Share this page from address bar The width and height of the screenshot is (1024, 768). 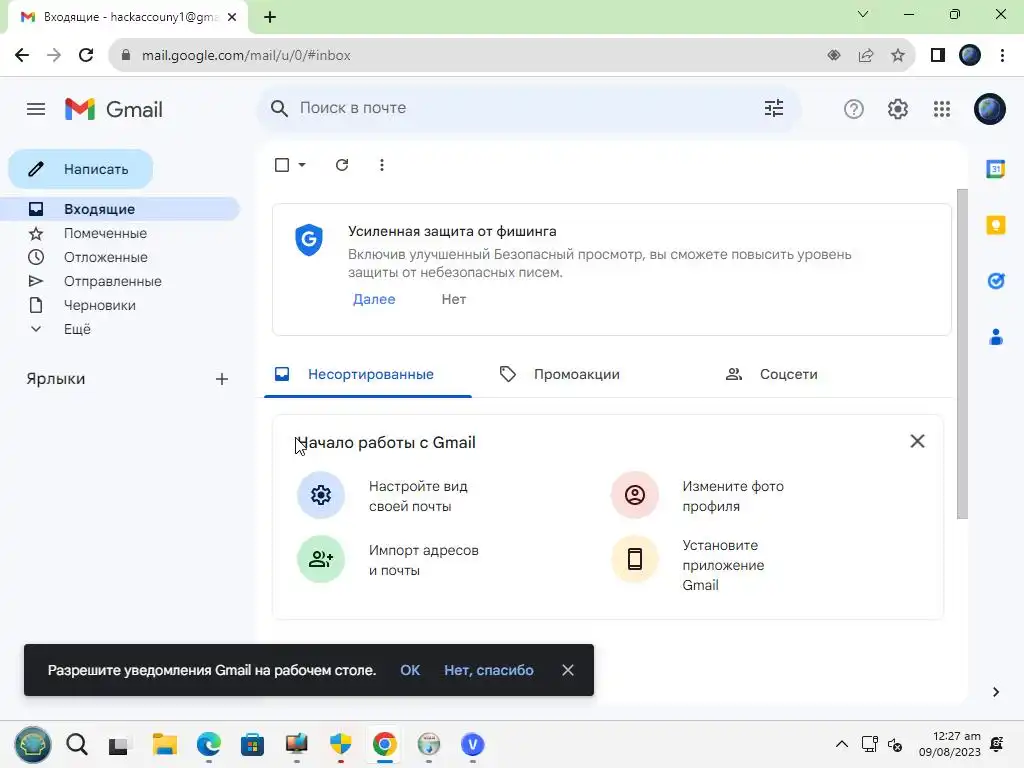(x=866, y=56)
